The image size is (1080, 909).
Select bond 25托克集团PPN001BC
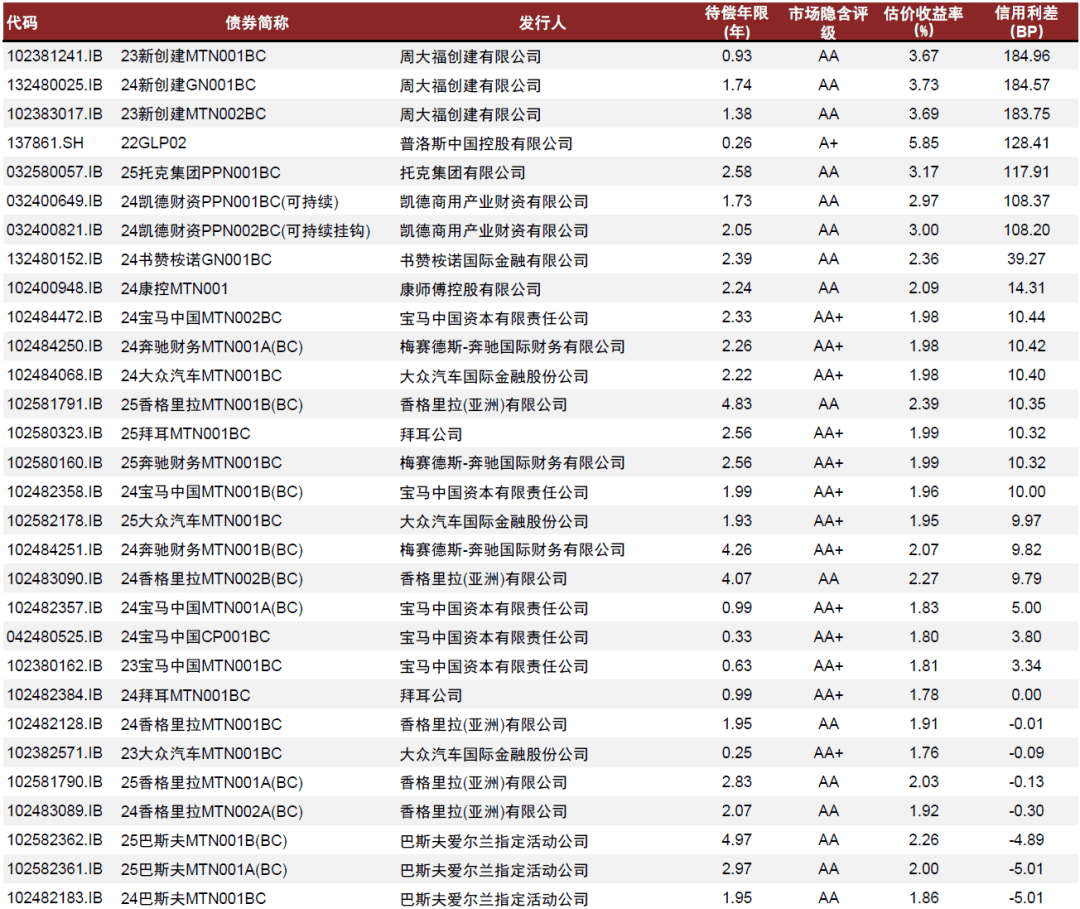click(201, 173)
